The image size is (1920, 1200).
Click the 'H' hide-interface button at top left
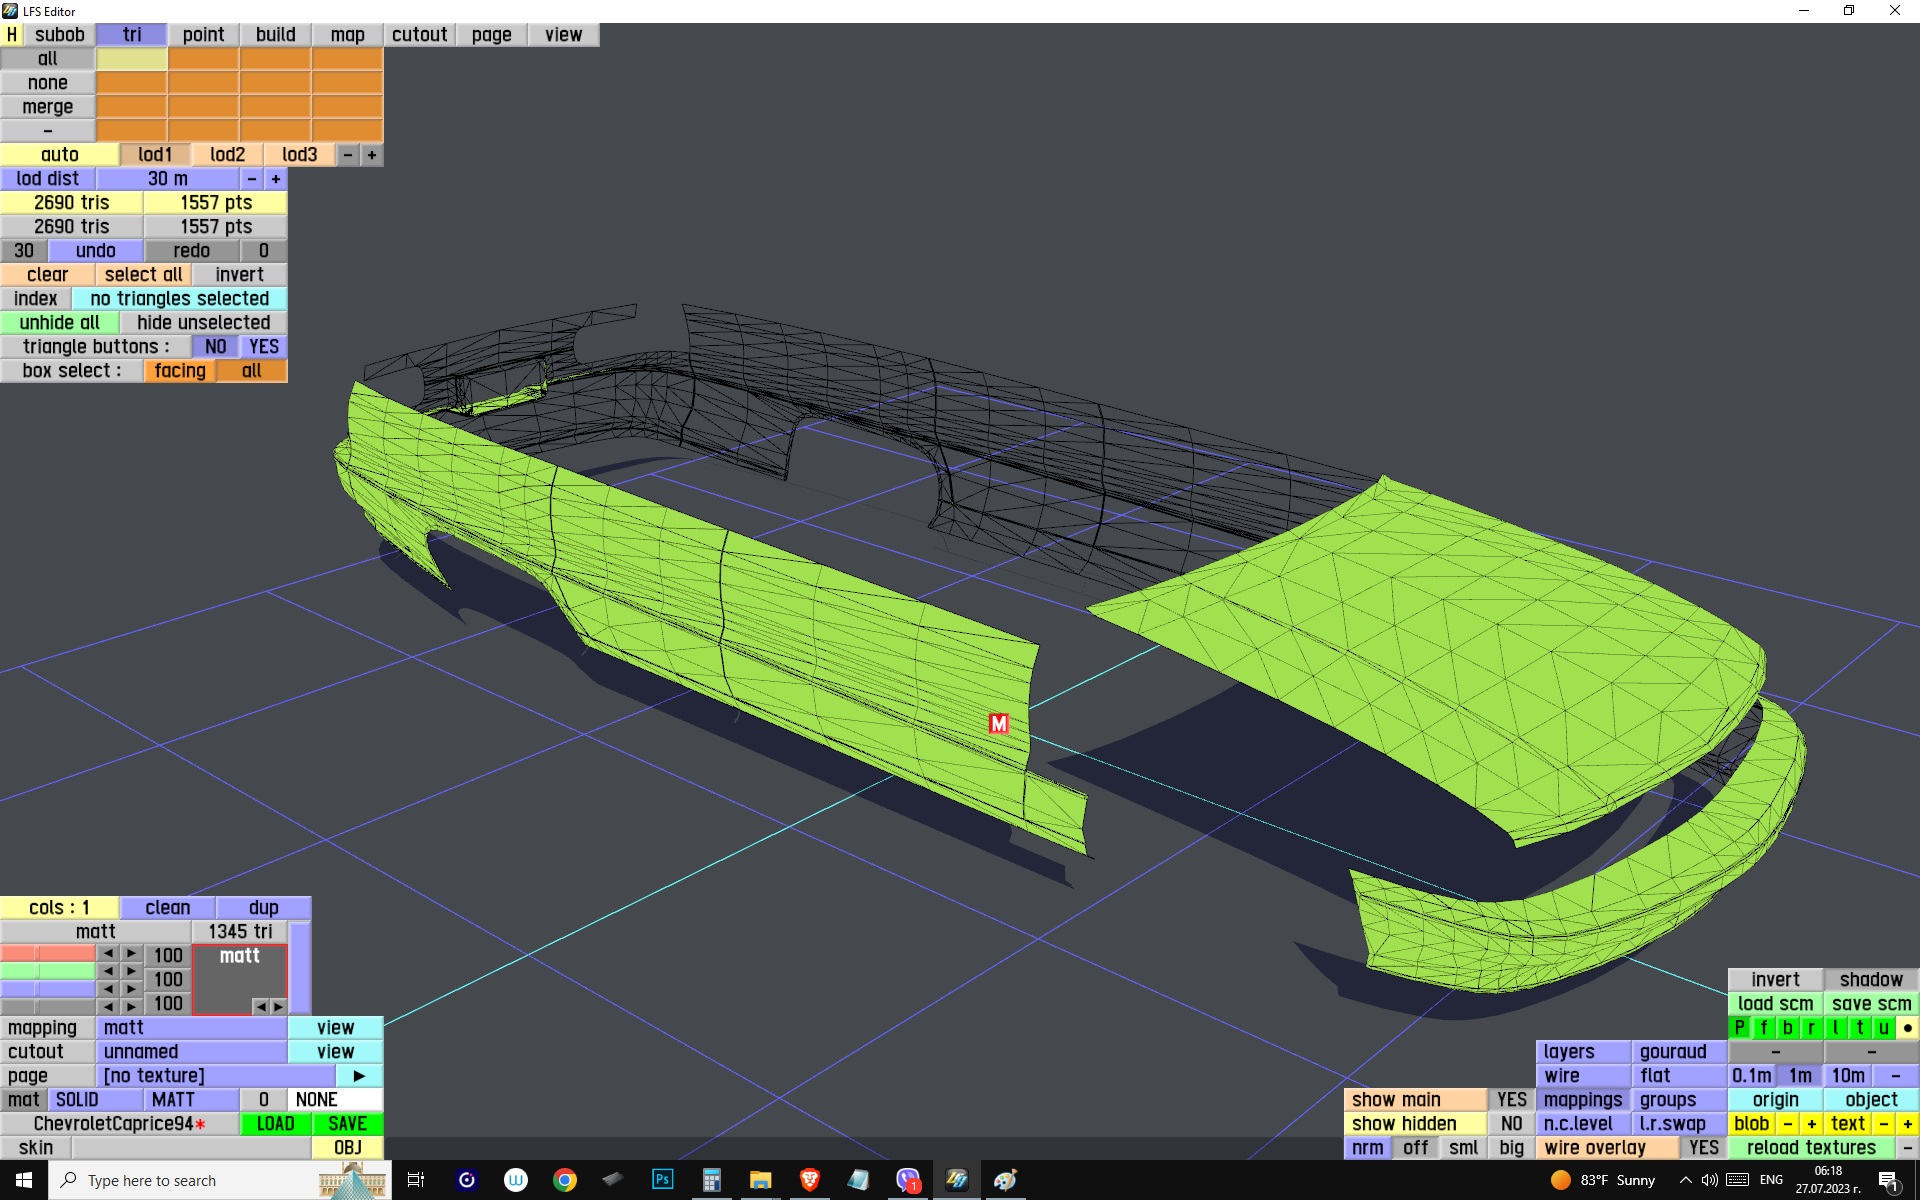12,34
